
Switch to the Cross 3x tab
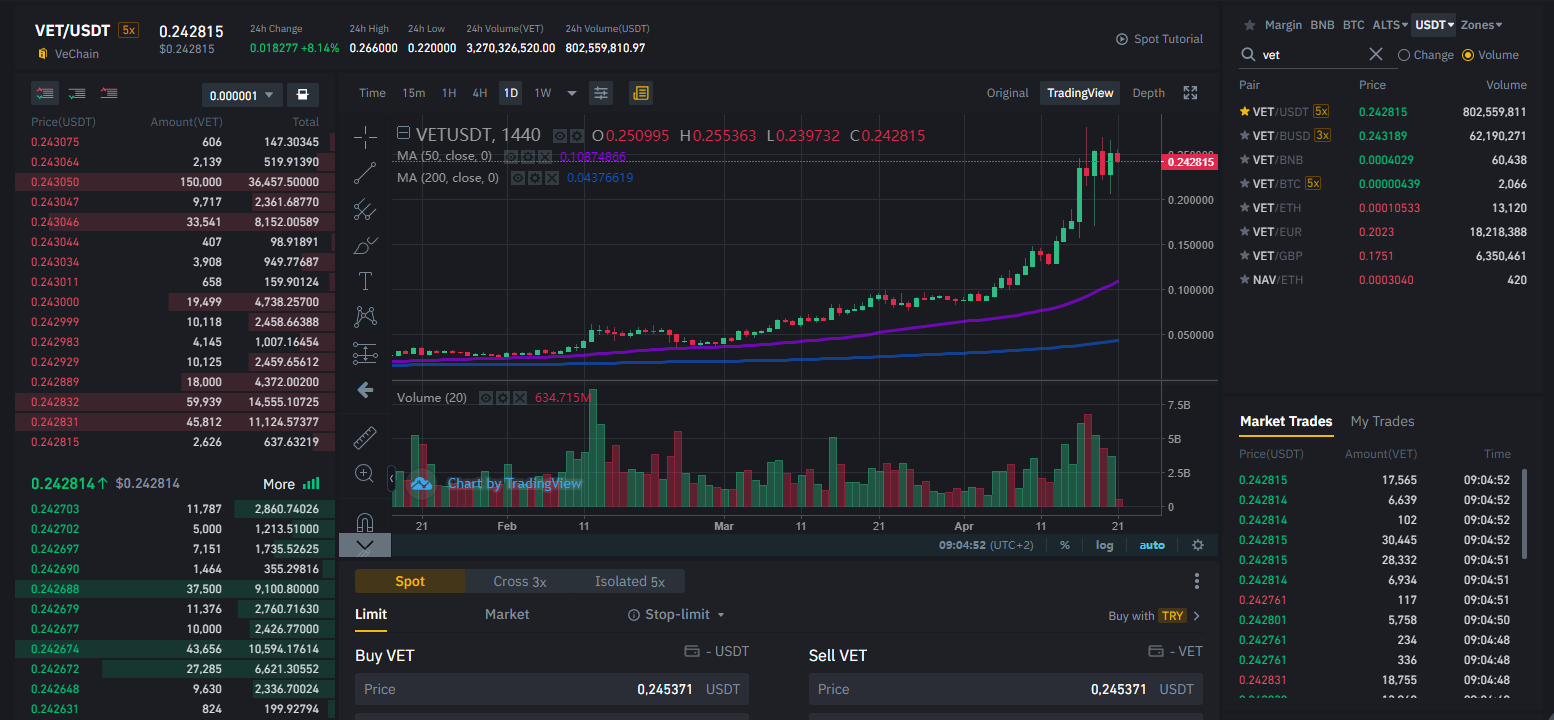tap(520, 581)
